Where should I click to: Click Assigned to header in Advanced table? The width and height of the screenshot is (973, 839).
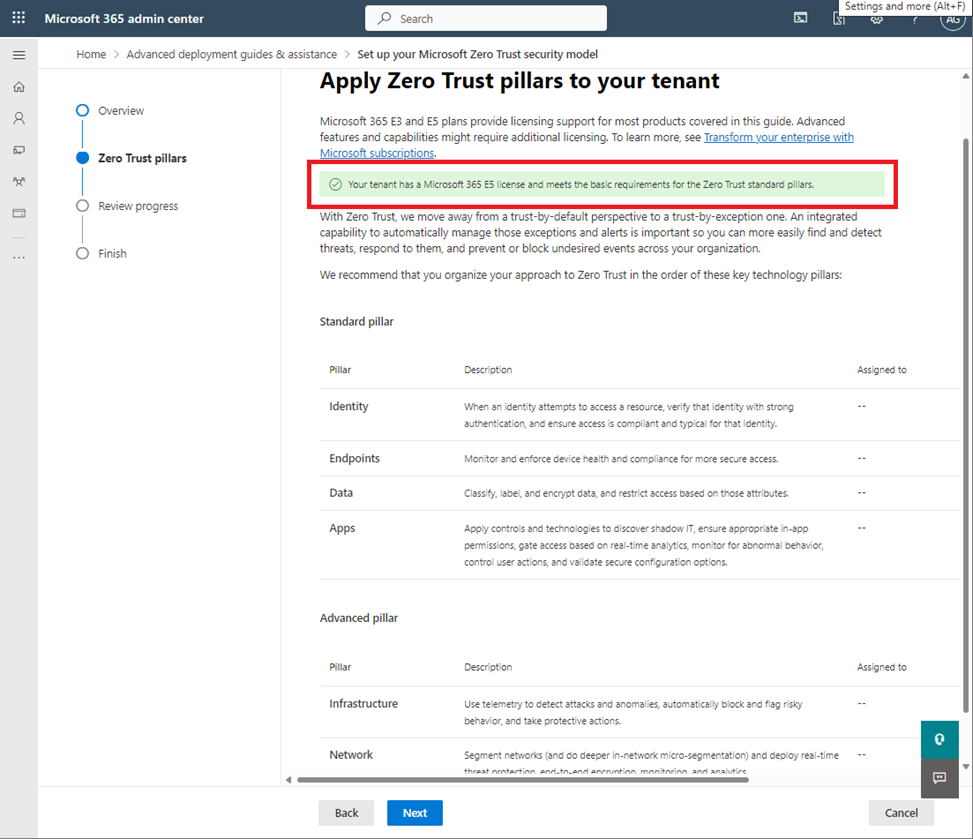pyautogui.click(x=881, y=667)
